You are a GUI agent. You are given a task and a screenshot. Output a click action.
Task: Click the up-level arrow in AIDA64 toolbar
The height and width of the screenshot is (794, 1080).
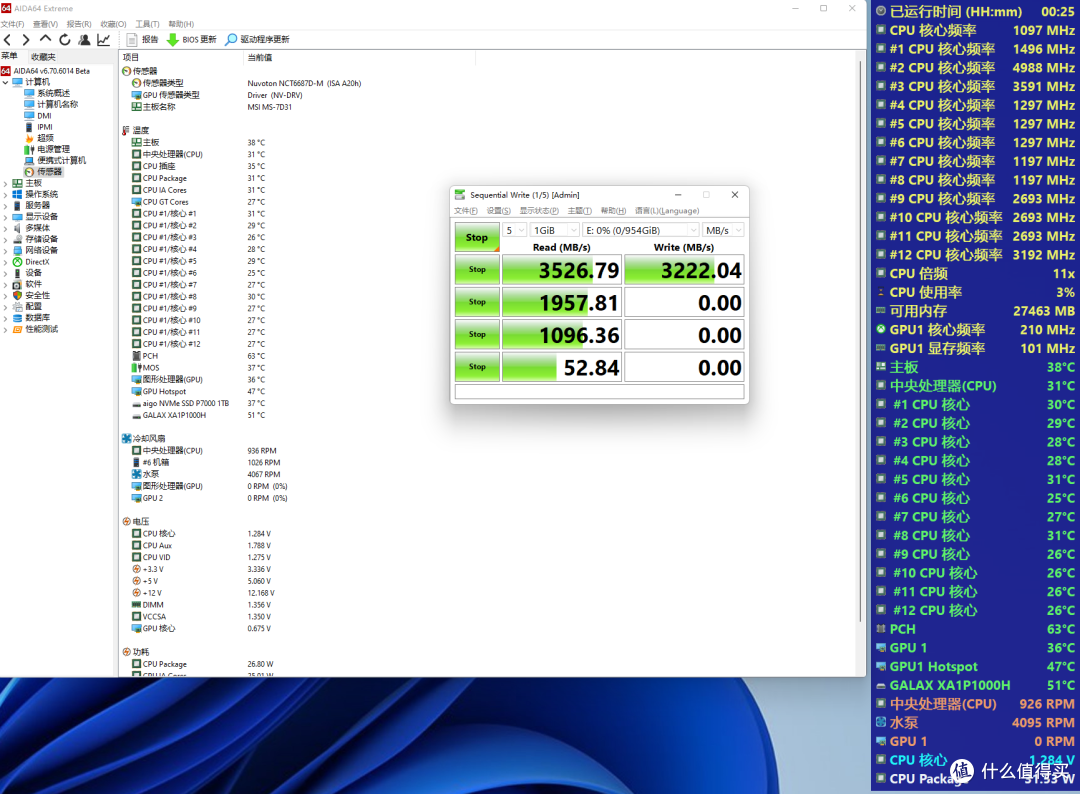(45, 39)
